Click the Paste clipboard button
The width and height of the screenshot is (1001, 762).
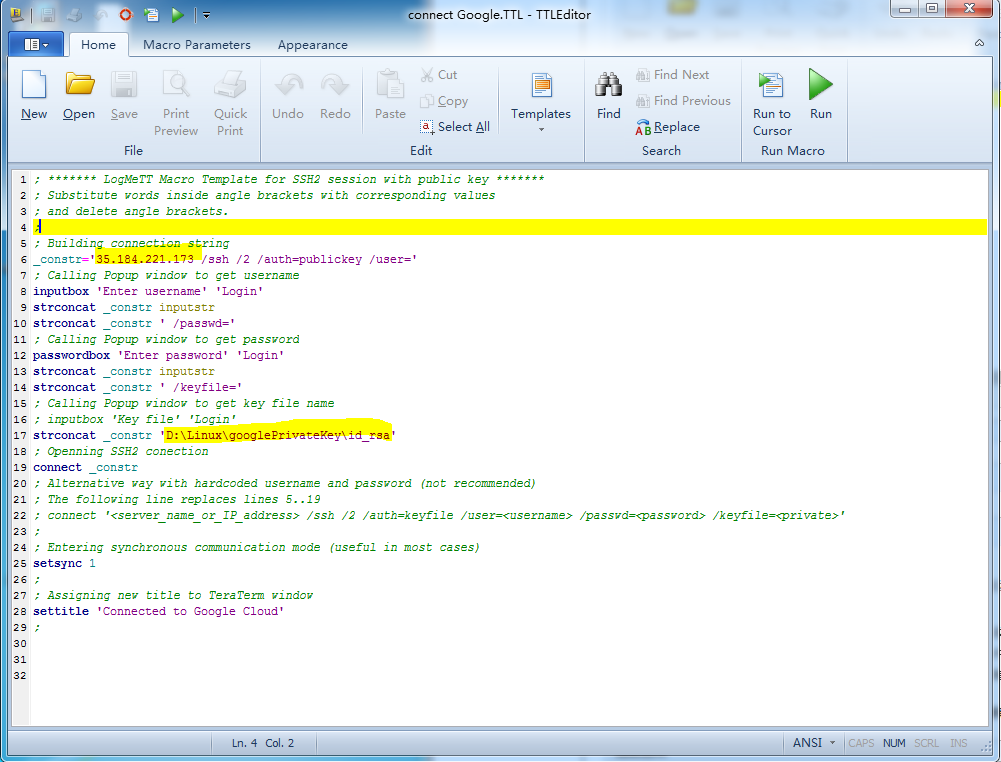pyautogui.click(x=390, y=96)
